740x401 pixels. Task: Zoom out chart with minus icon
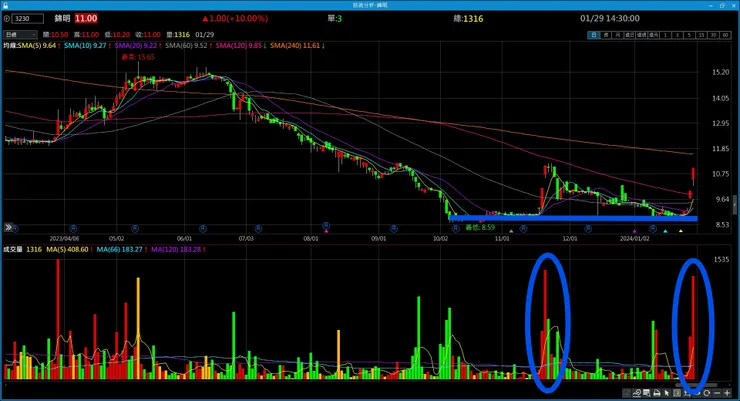click(717, 393)
